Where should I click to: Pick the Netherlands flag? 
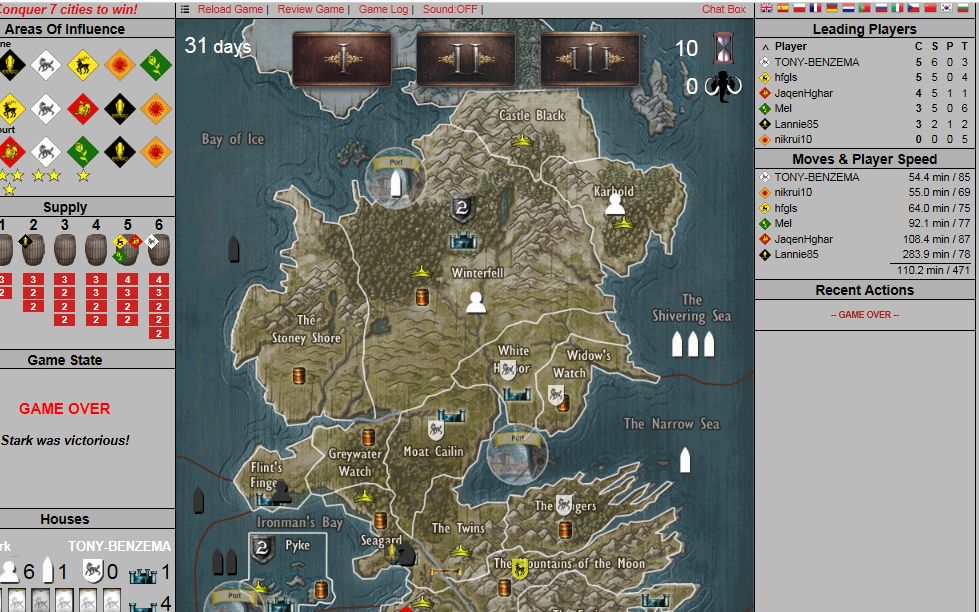point(848,8)
